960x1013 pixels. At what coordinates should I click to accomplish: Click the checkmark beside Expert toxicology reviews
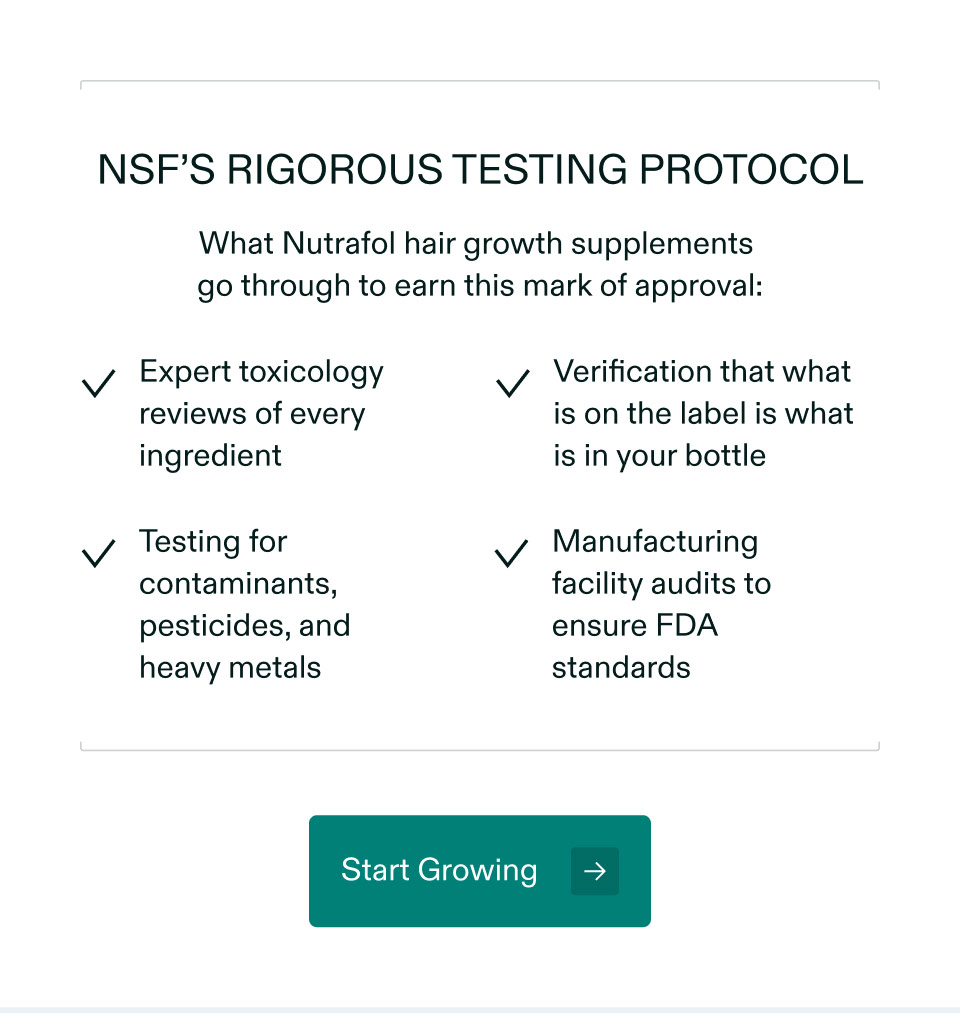[98, 381]
